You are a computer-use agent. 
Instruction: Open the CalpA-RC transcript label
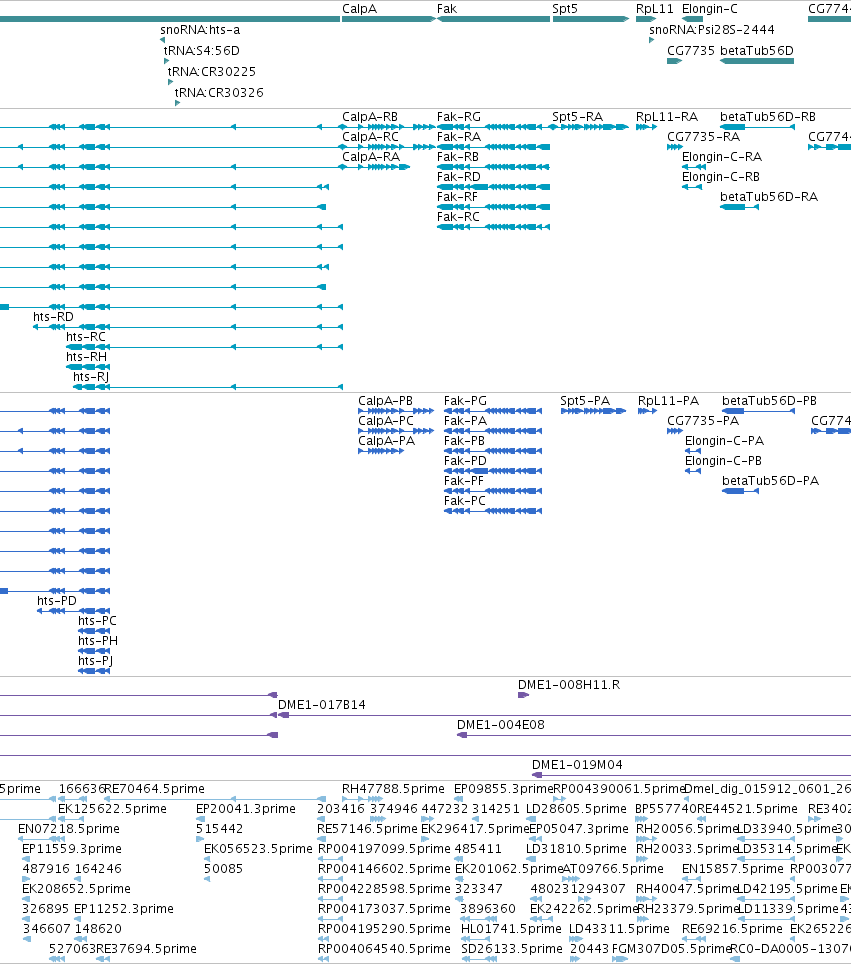tap(370, 137)
